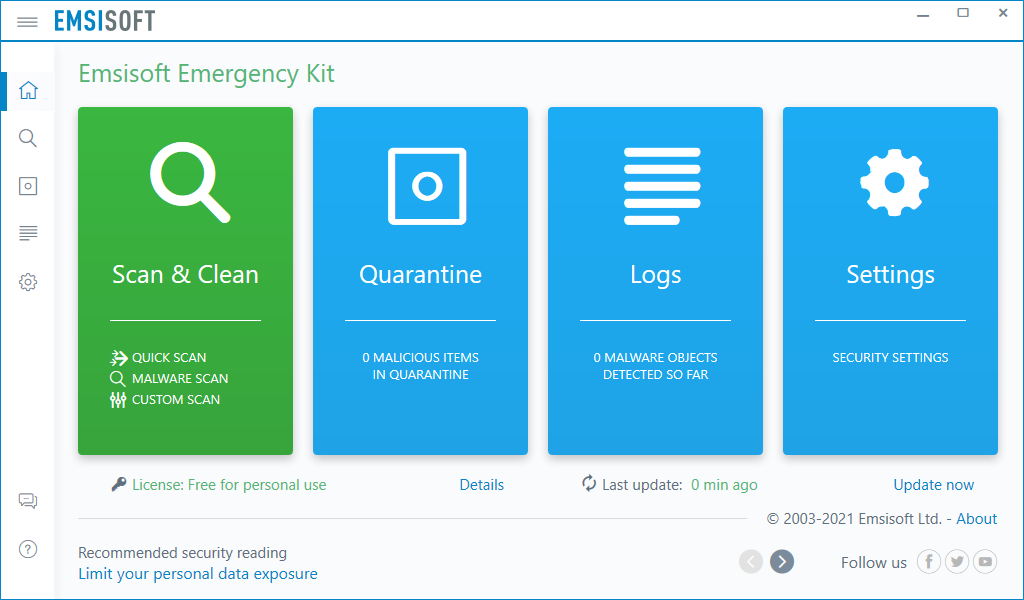Image resolution: width=1024 pixels, height=600 pixels.
Task: Open Settings from sidebar gear icon
Action: [x=28, y=282]
